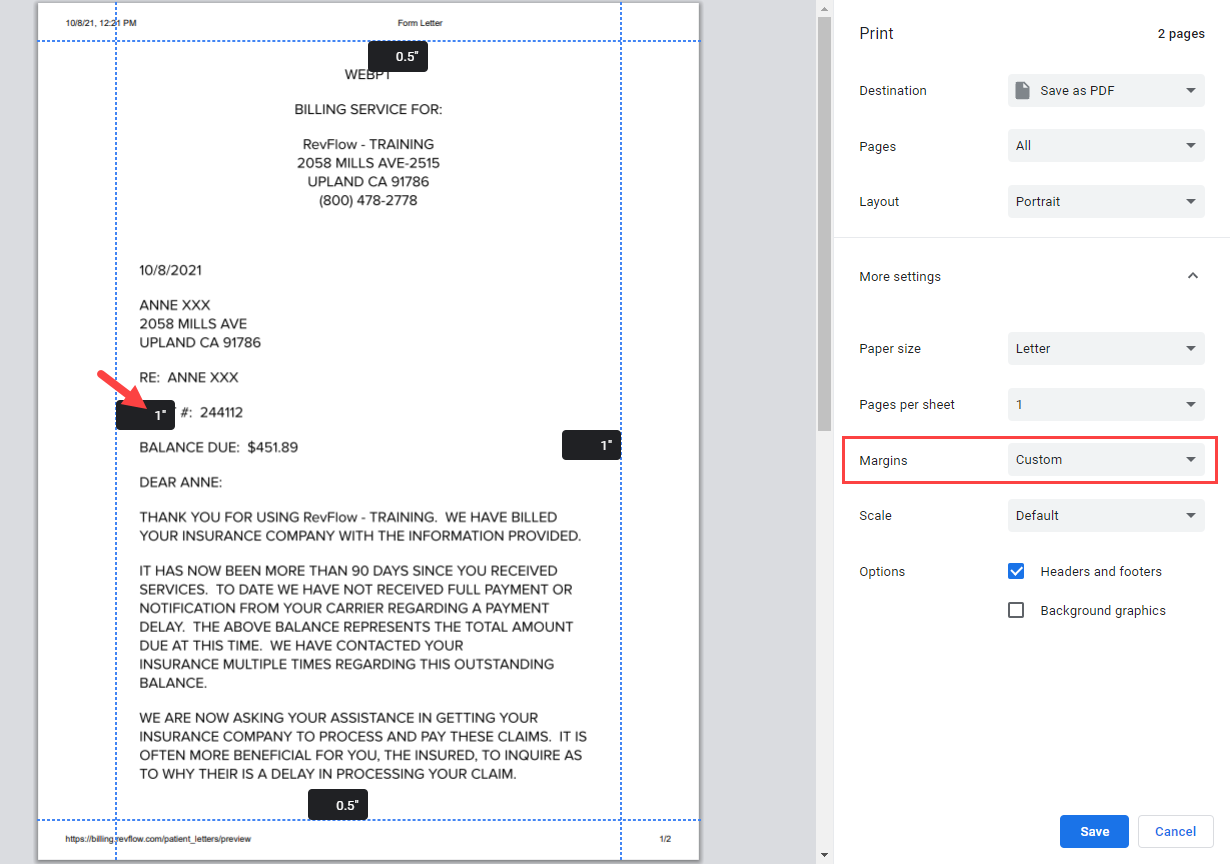
Task: Click the "BALANCE DUE: $451.89" line
Action: (219, 447)
